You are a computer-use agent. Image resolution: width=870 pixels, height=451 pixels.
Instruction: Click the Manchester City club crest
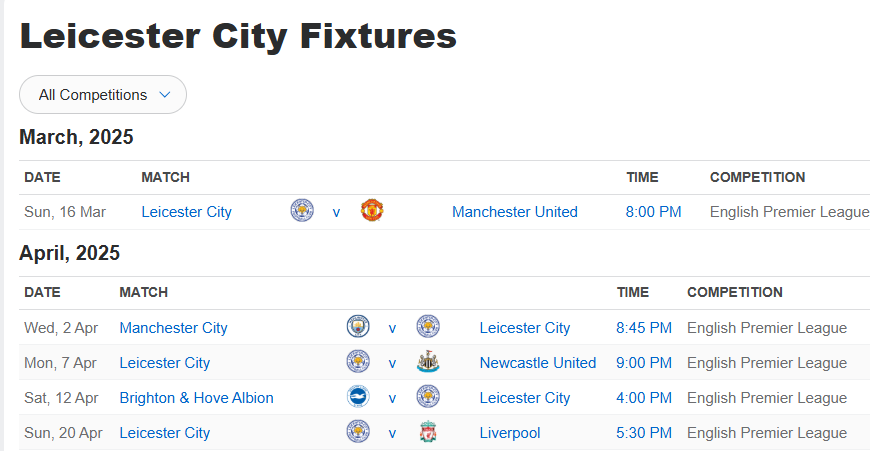coord(357,327)
